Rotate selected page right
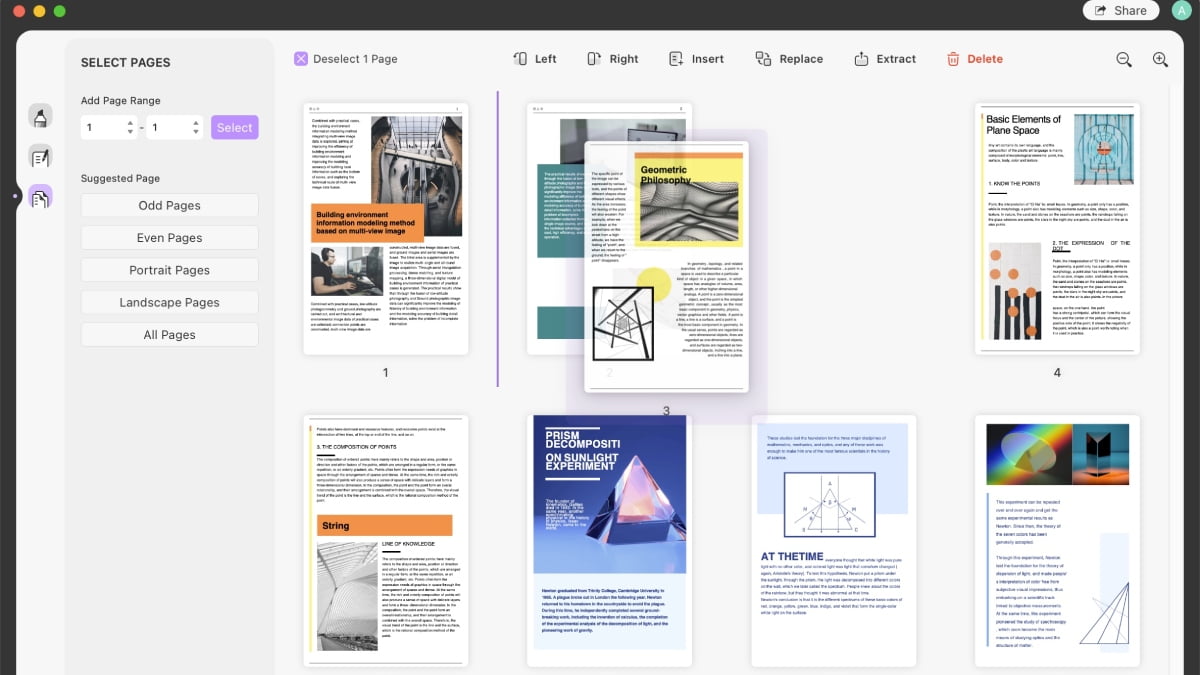This screenshot has width=1200, height=675. [x=612, y=59]
